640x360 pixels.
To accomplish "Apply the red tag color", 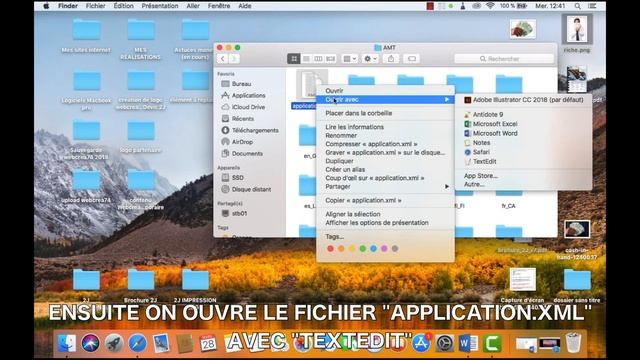I will coord(330,249).
